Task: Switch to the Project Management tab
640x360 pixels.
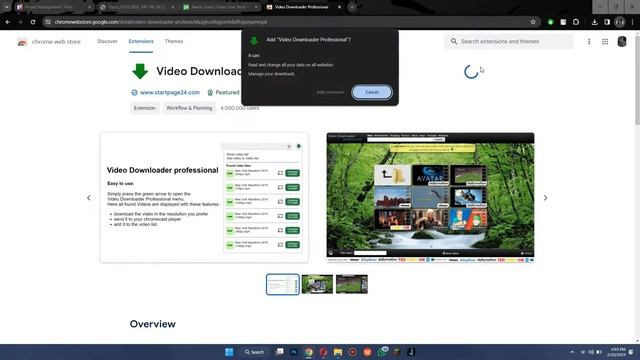Action: pyautogui.click(x=53, y=7)
